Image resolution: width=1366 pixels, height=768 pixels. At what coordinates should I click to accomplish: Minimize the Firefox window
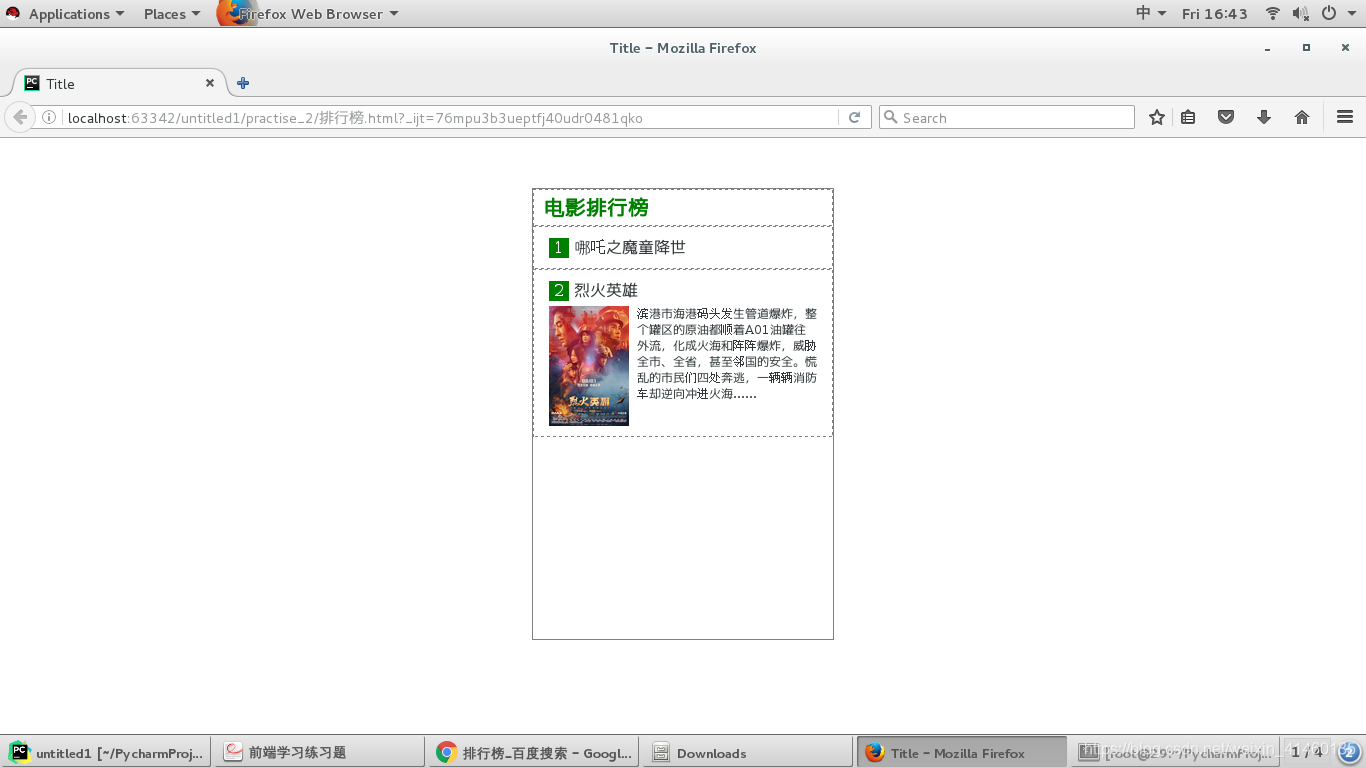[1268, 48]
